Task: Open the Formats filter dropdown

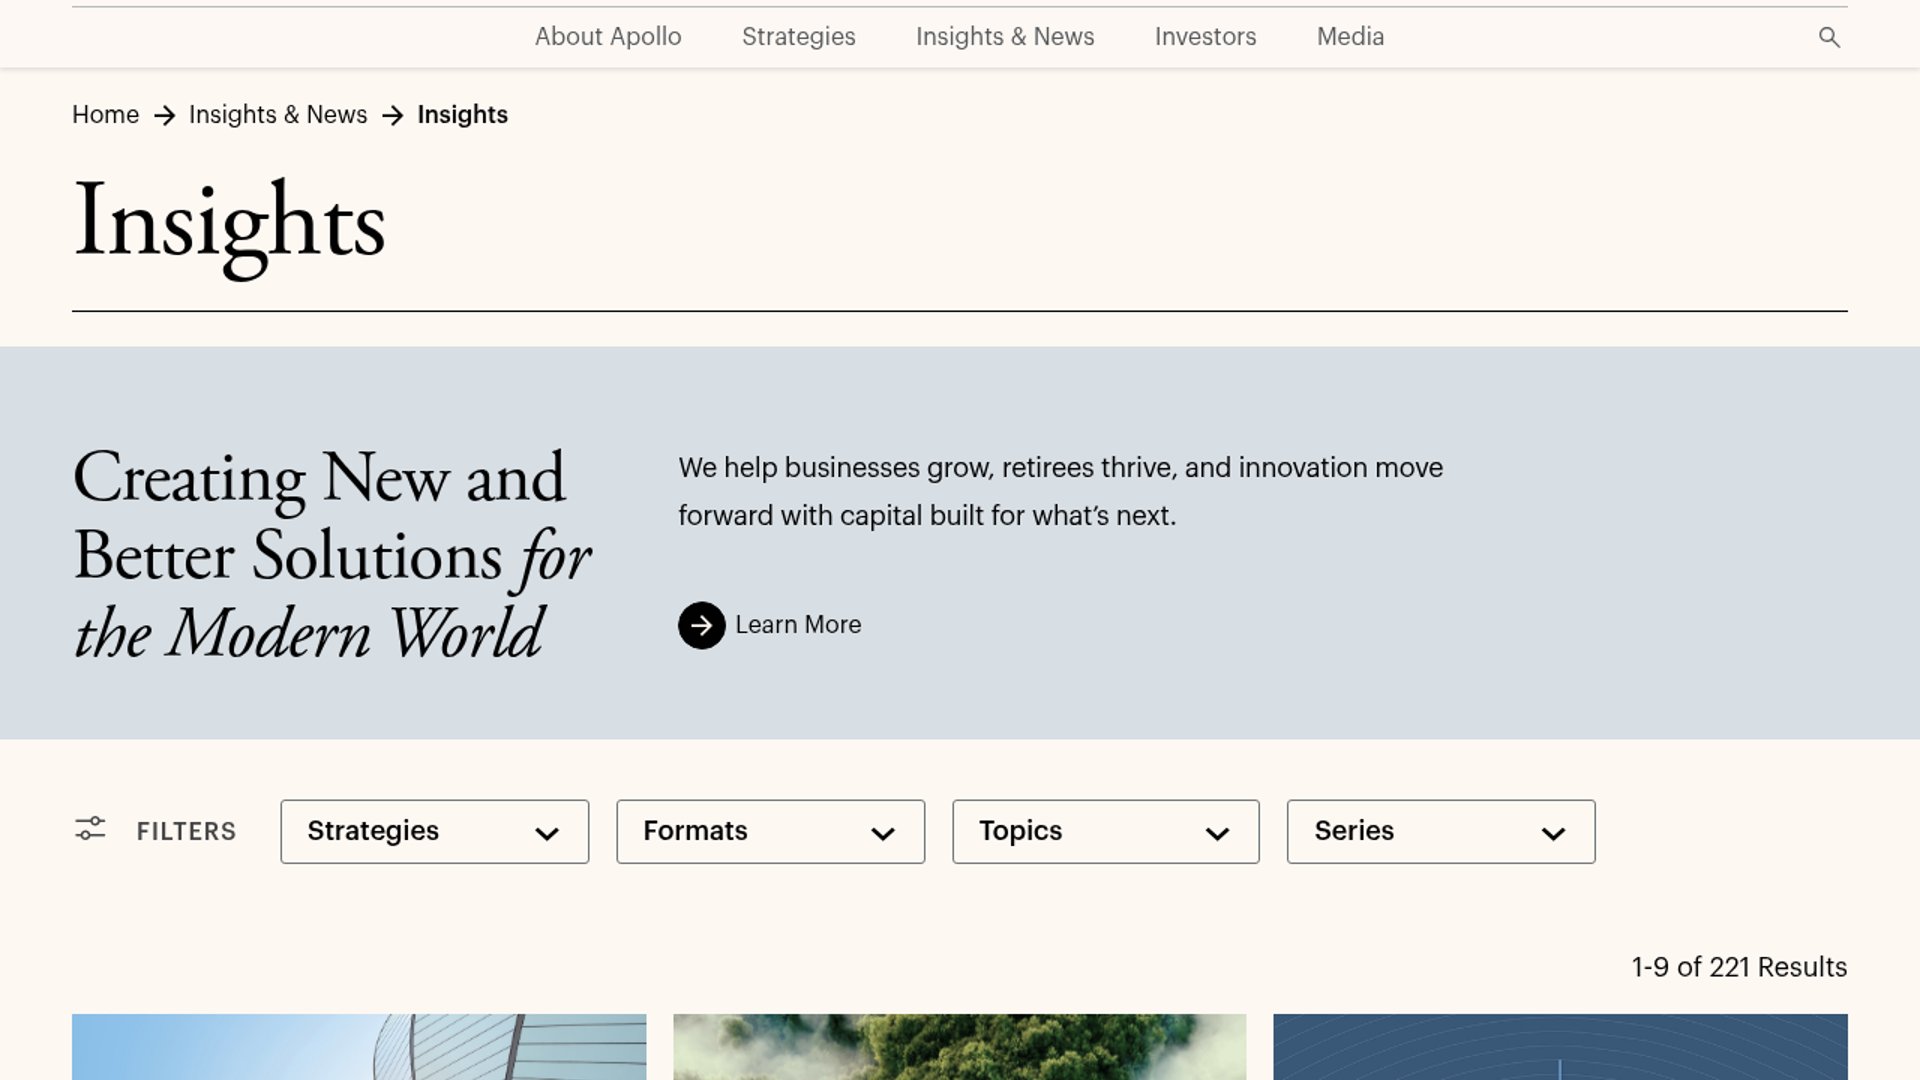Action: click(770, 831)
